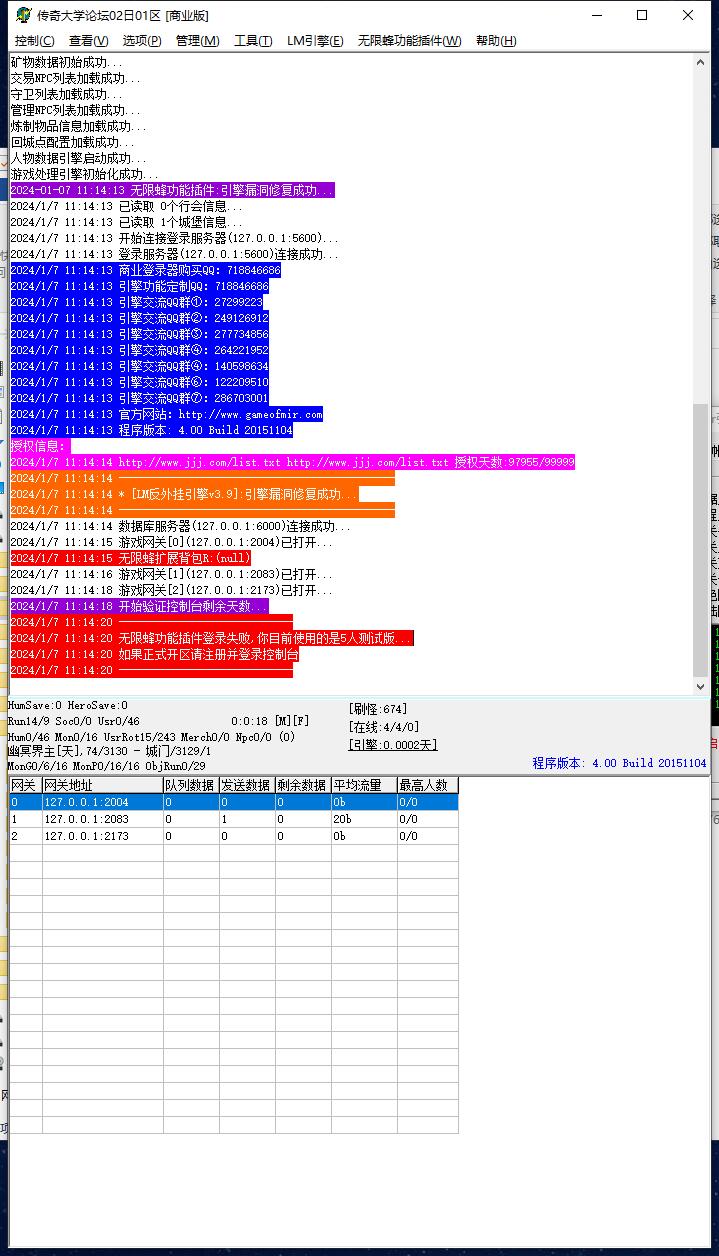Select gateway row 127.0.0.1:2083
The image size is (719, 1256).
[x=234, y=819]
